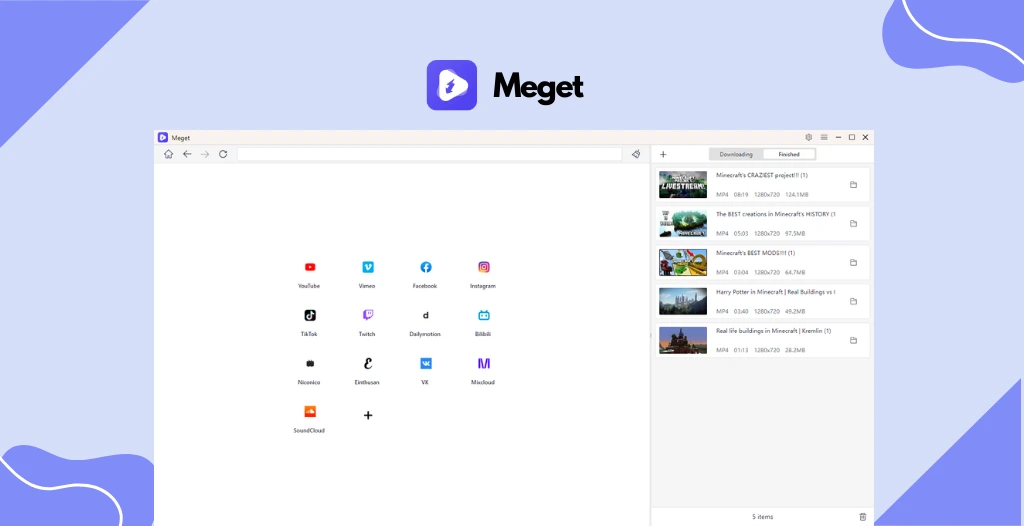This screenshot has width=1024, height=526.
Task: Open folder for Harry Potter in Minecraft
Action: coord(853,301)
